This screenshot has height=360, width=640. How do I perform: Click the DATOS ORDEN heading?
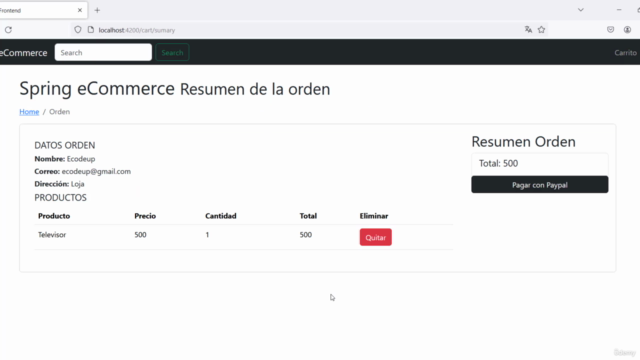tap(64, 145)
